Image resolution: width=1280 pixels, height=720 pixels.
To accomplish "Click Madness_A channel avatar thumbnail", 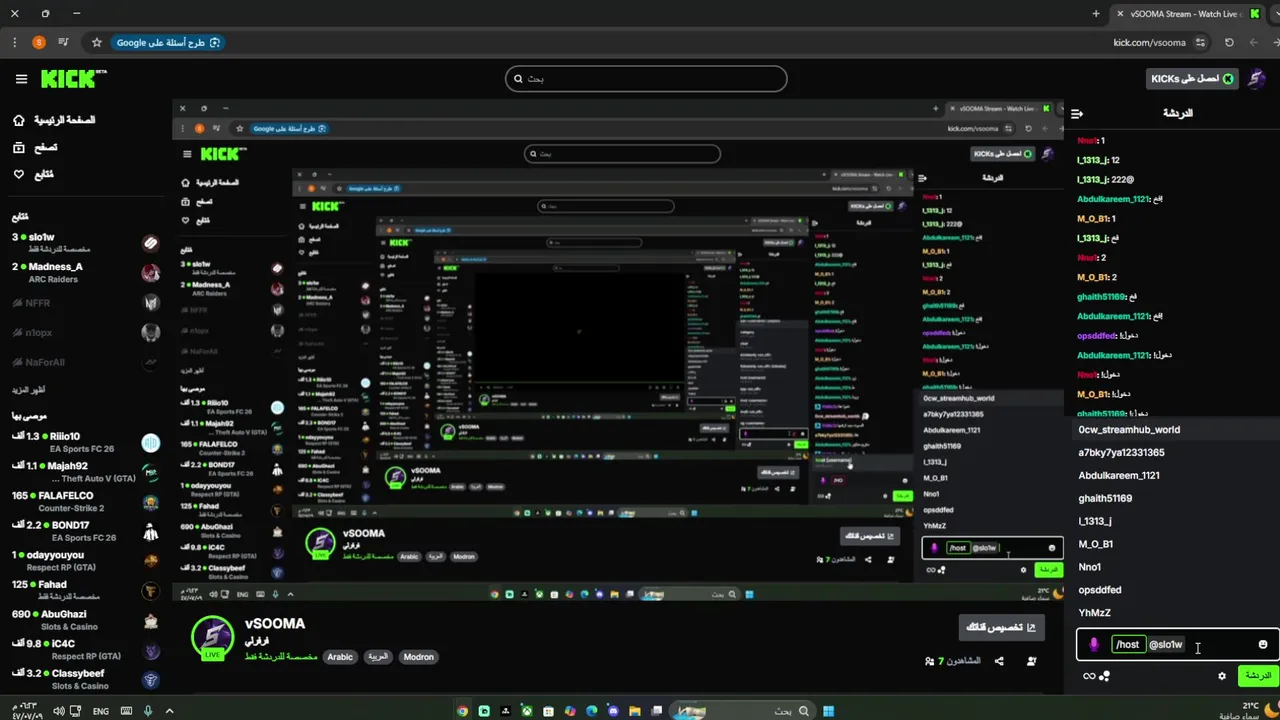I will pos(150,273).
